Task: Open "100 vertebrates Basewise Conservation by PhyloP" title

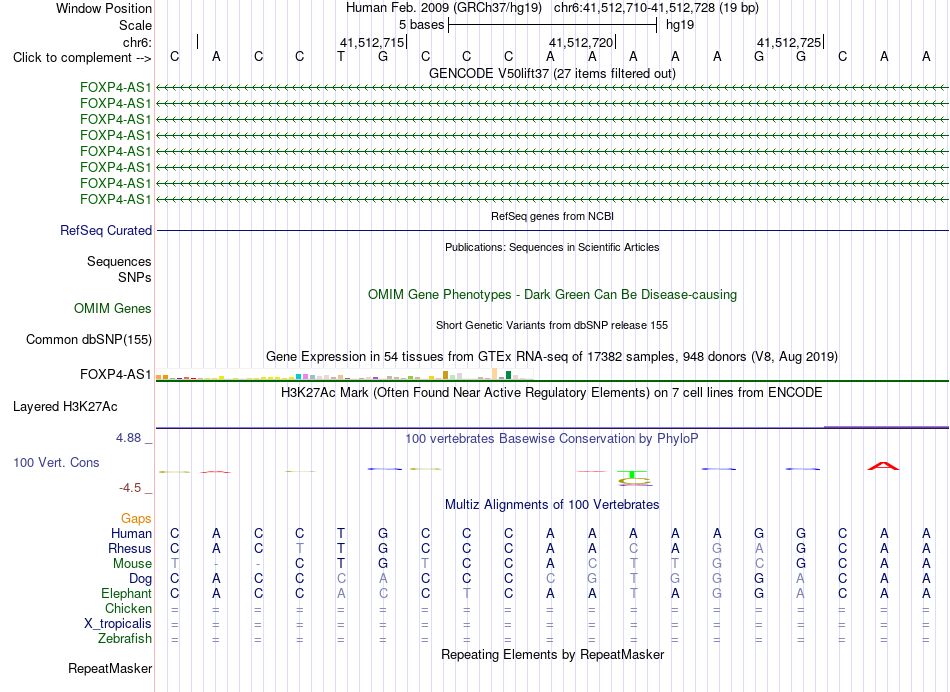Action: [x=552, y=438]
